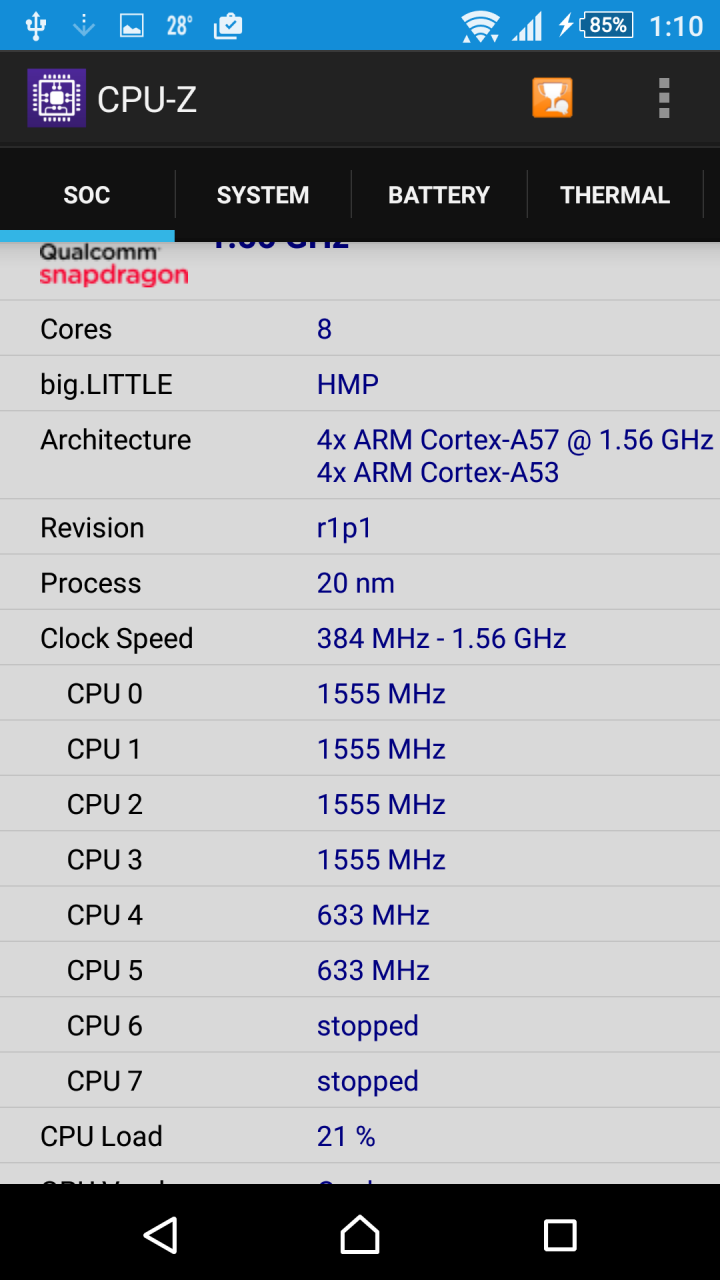
Task: Switch to the SYSTEM tab
Action: (x=263, y=195)
